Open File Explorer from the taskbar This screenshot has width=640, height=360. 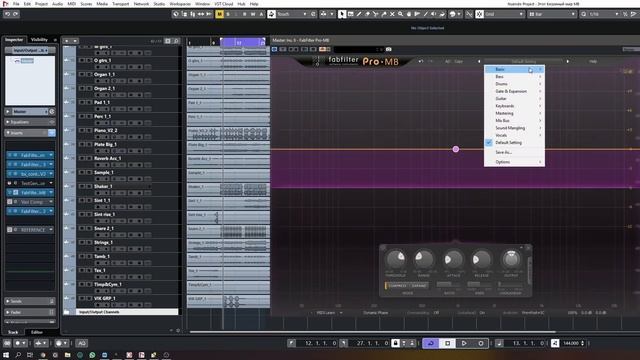coord(67,355)
